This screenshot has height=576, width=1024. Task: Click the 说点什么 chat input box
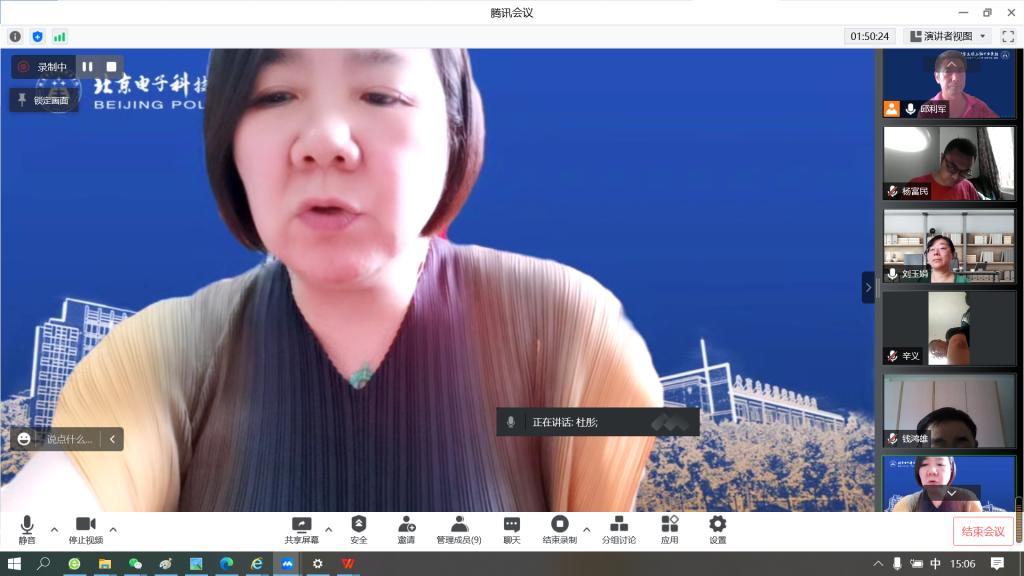68,439
